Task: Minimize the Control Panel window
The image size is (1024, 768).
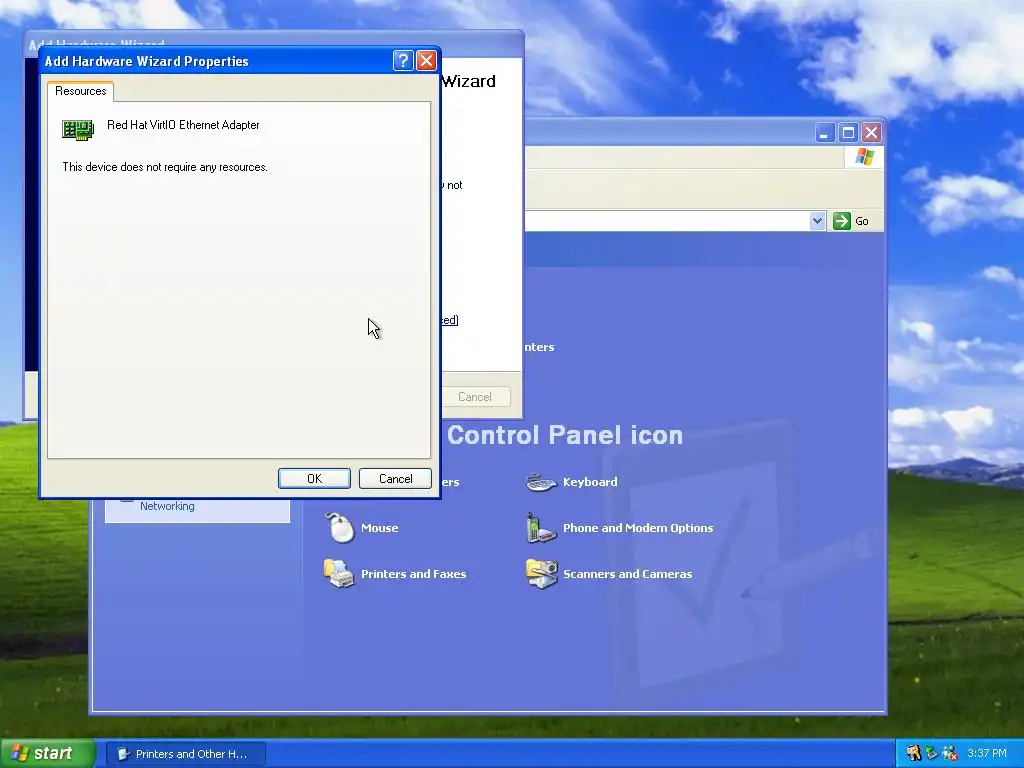Action: point(825,133)
